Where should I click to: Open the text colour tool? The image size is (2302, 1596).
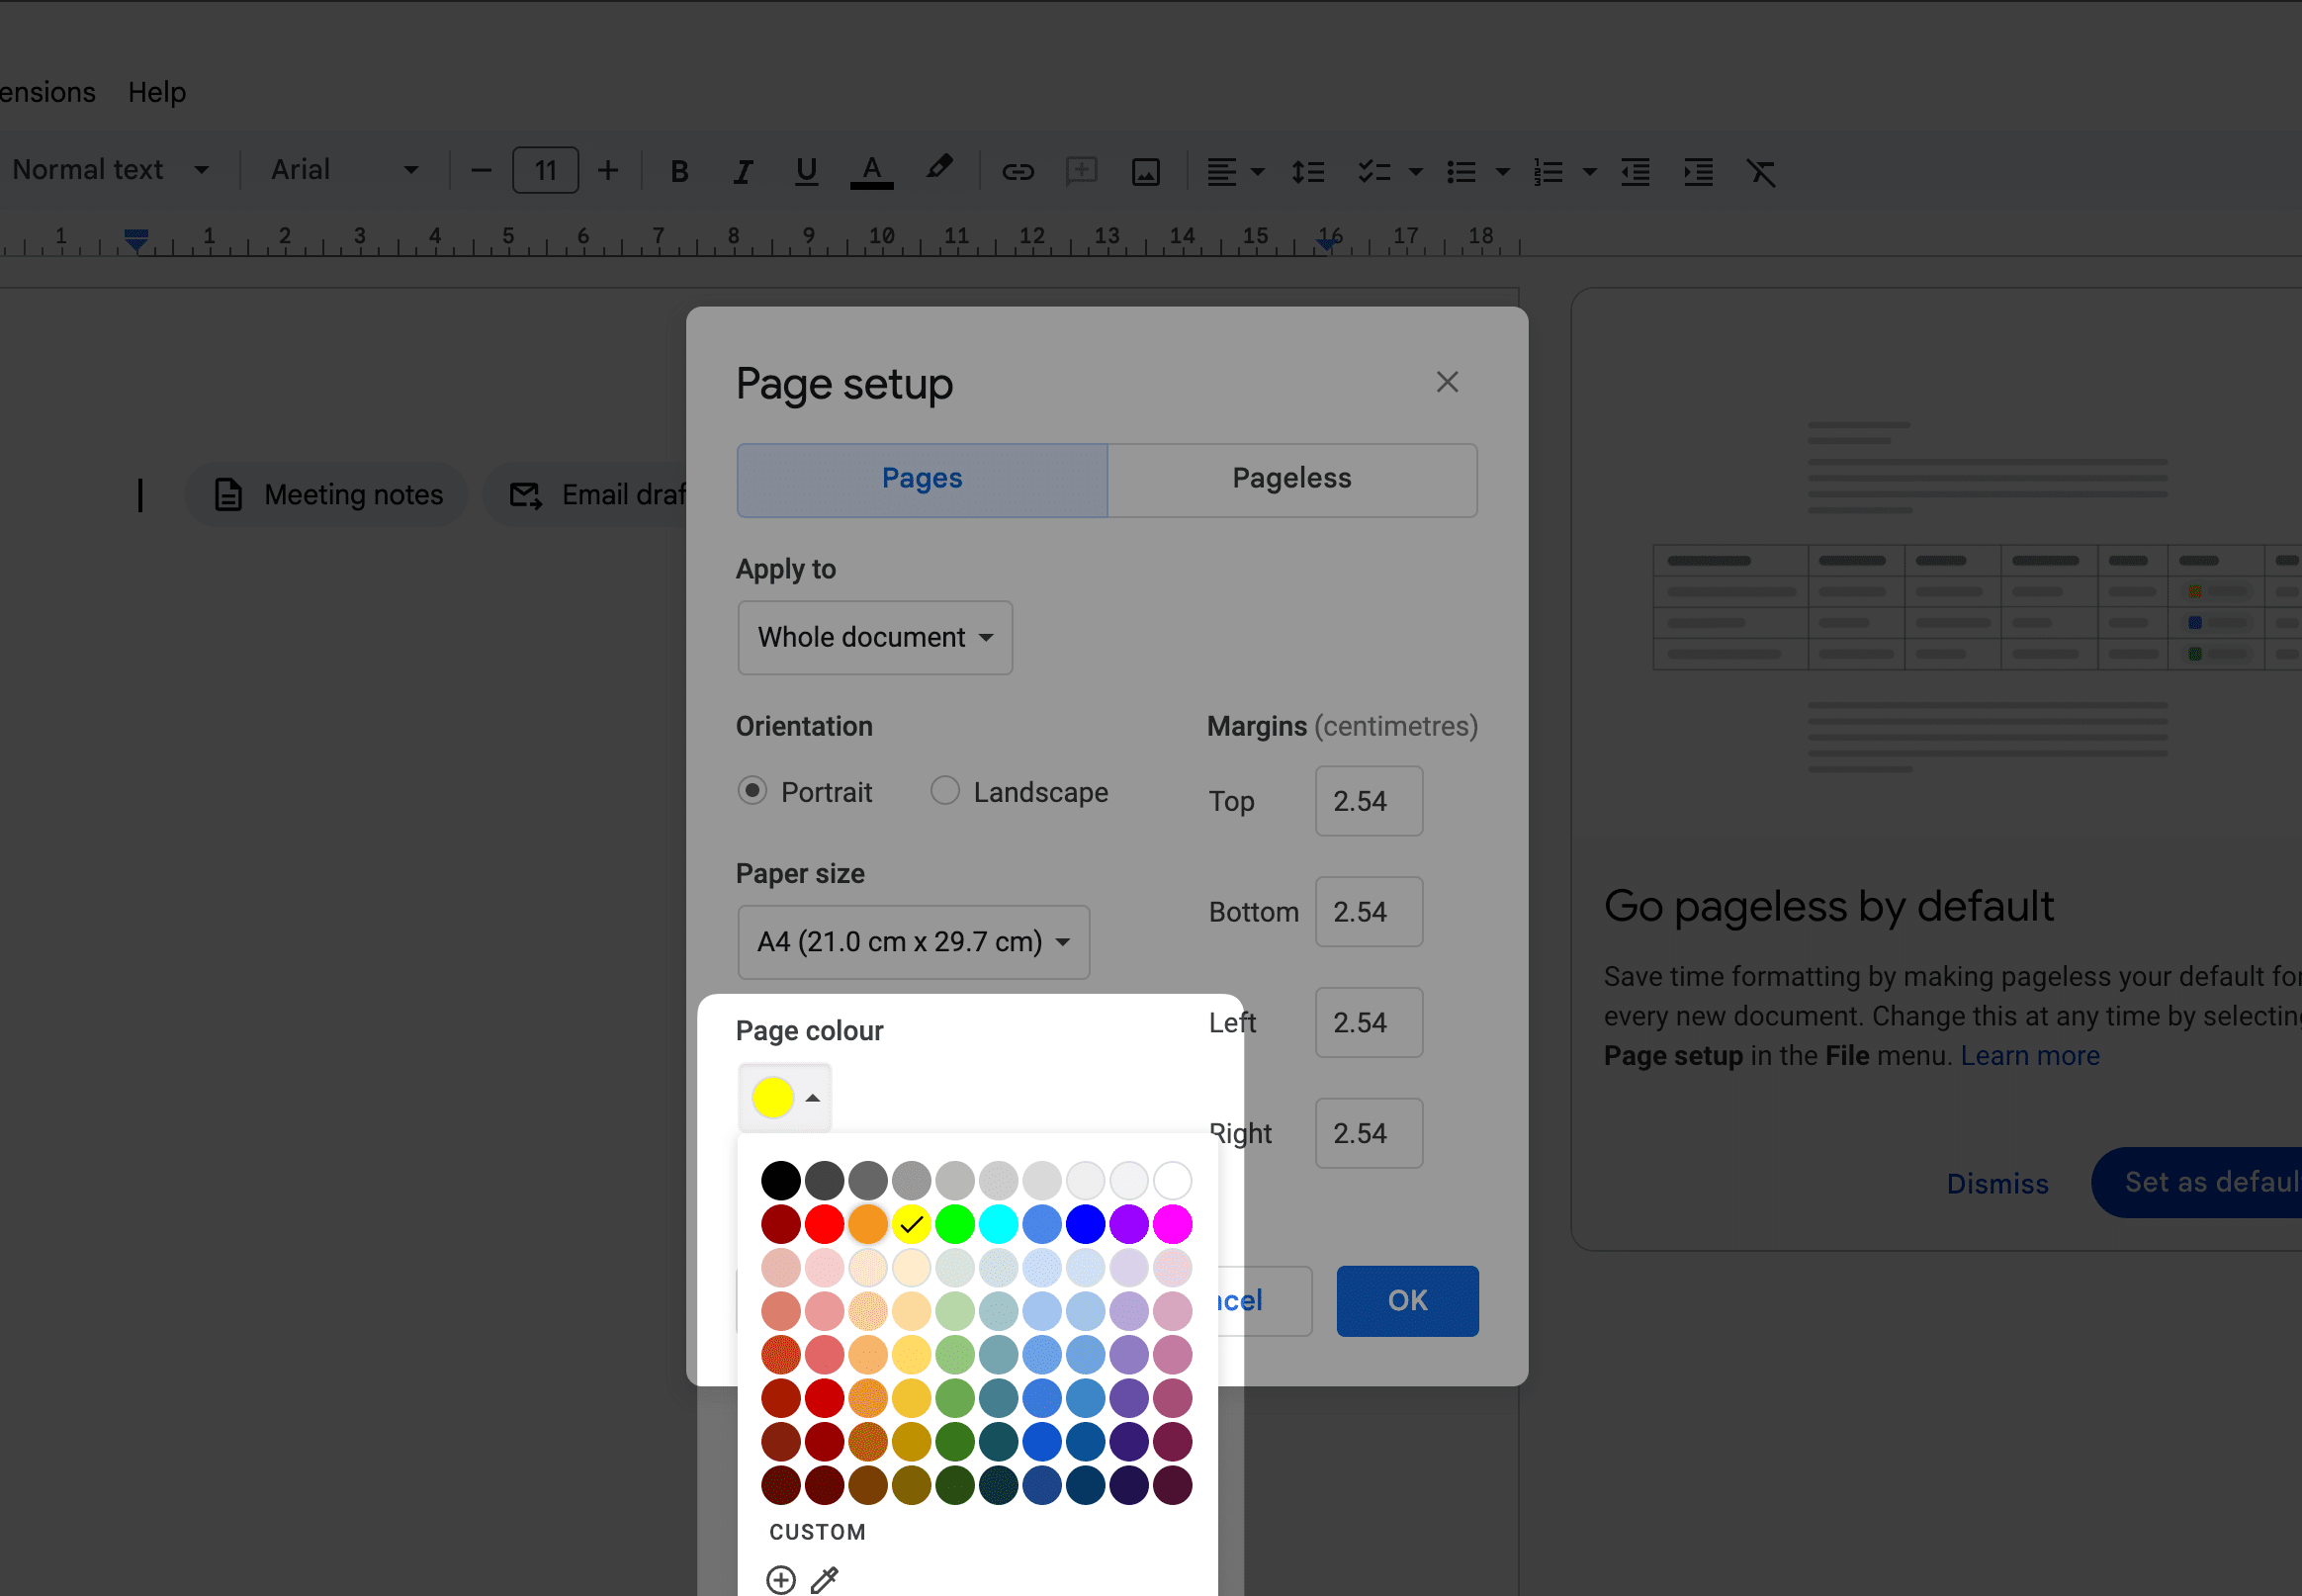871,172
